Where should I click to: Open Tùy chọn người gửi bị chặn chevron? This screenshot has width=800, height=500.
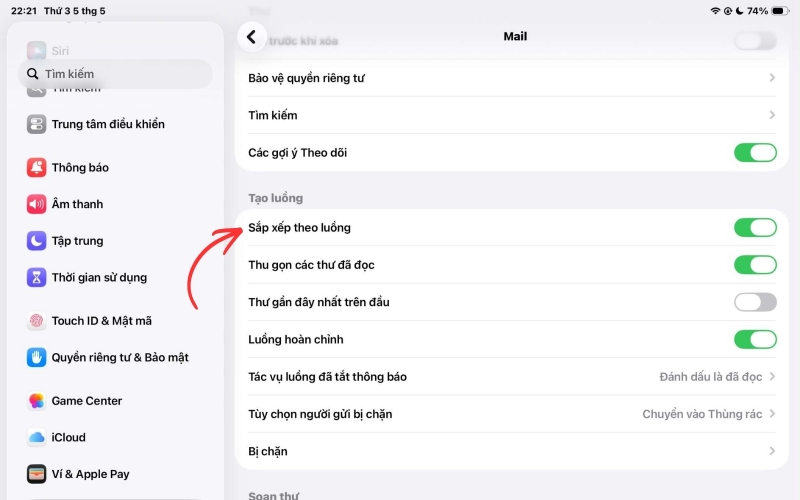click(x=772, y=414)
